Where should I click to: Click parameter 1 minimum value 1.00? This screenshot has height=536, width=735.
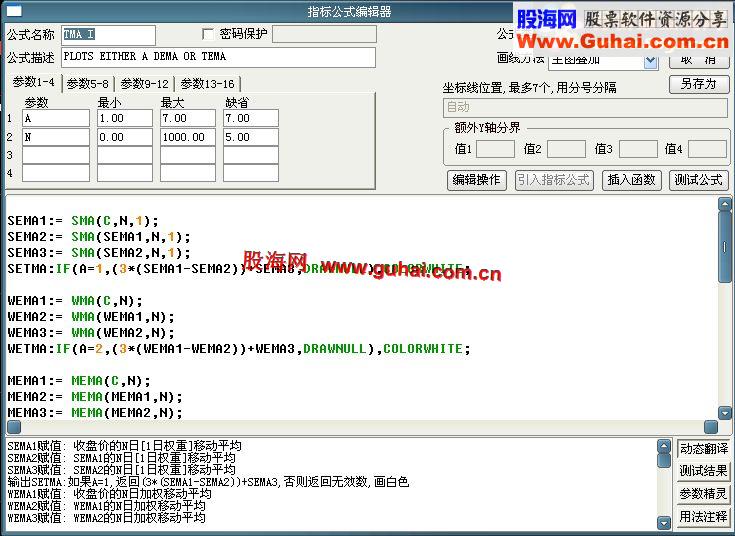pos(125,118)
